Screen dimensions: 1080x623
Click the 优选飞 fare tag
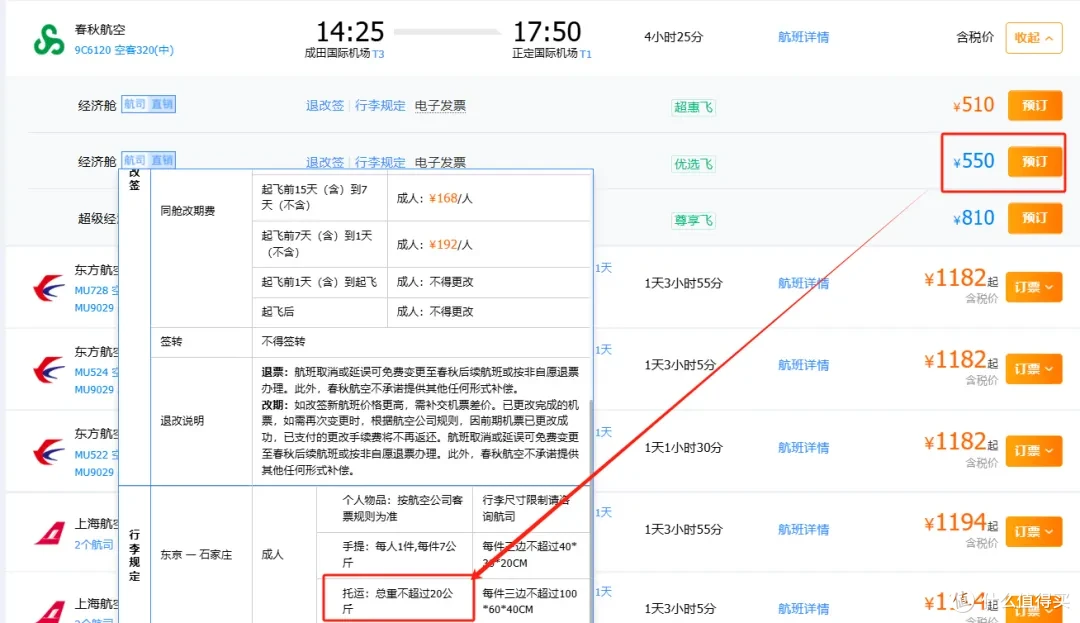pyautogui.click(x=693, y=164)
